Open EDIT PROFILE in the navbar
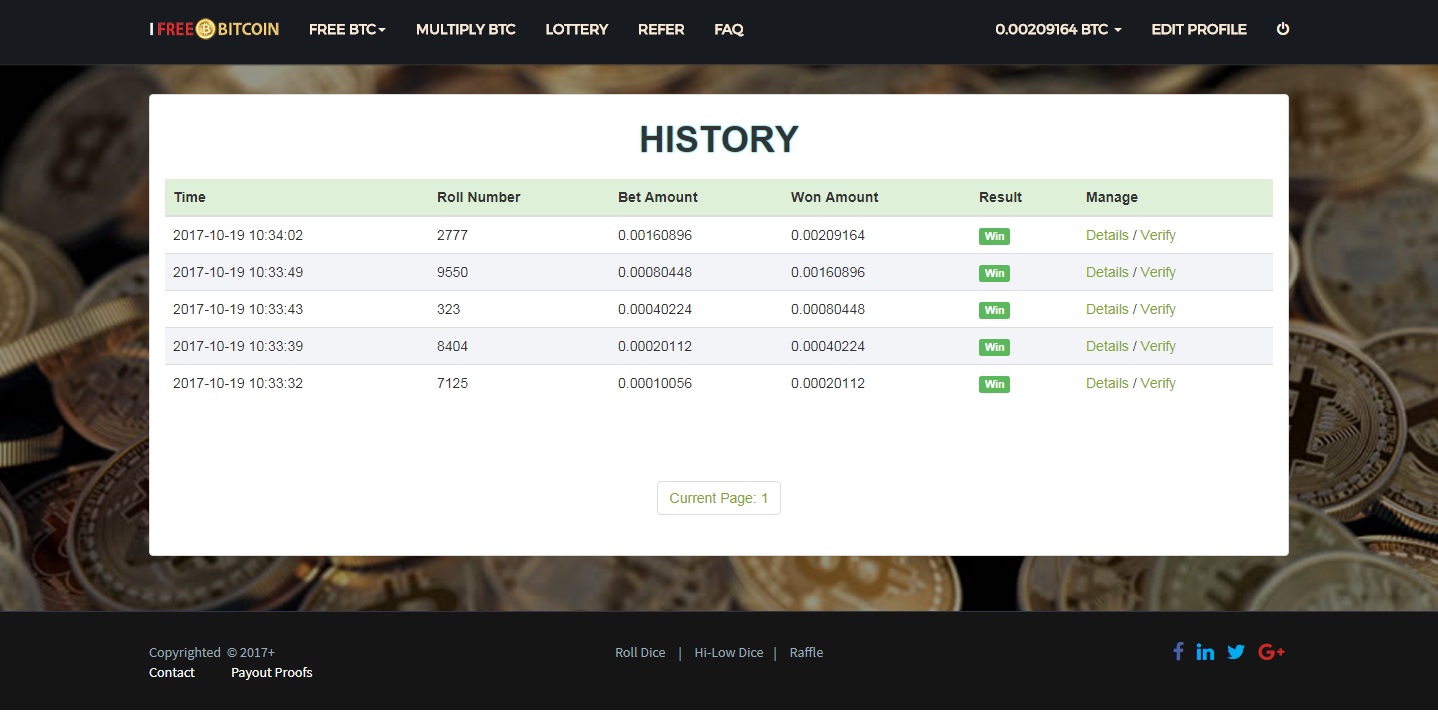This screenshot has width=1438, height=712. click(x=1199, y=29)
